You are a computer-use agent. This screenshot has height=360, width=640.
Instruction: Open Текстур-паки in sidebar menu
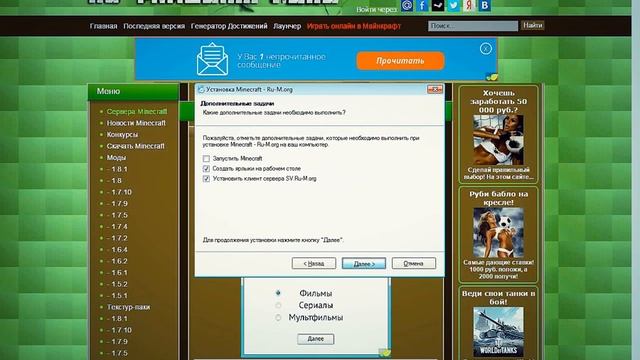tap(128, 307)
